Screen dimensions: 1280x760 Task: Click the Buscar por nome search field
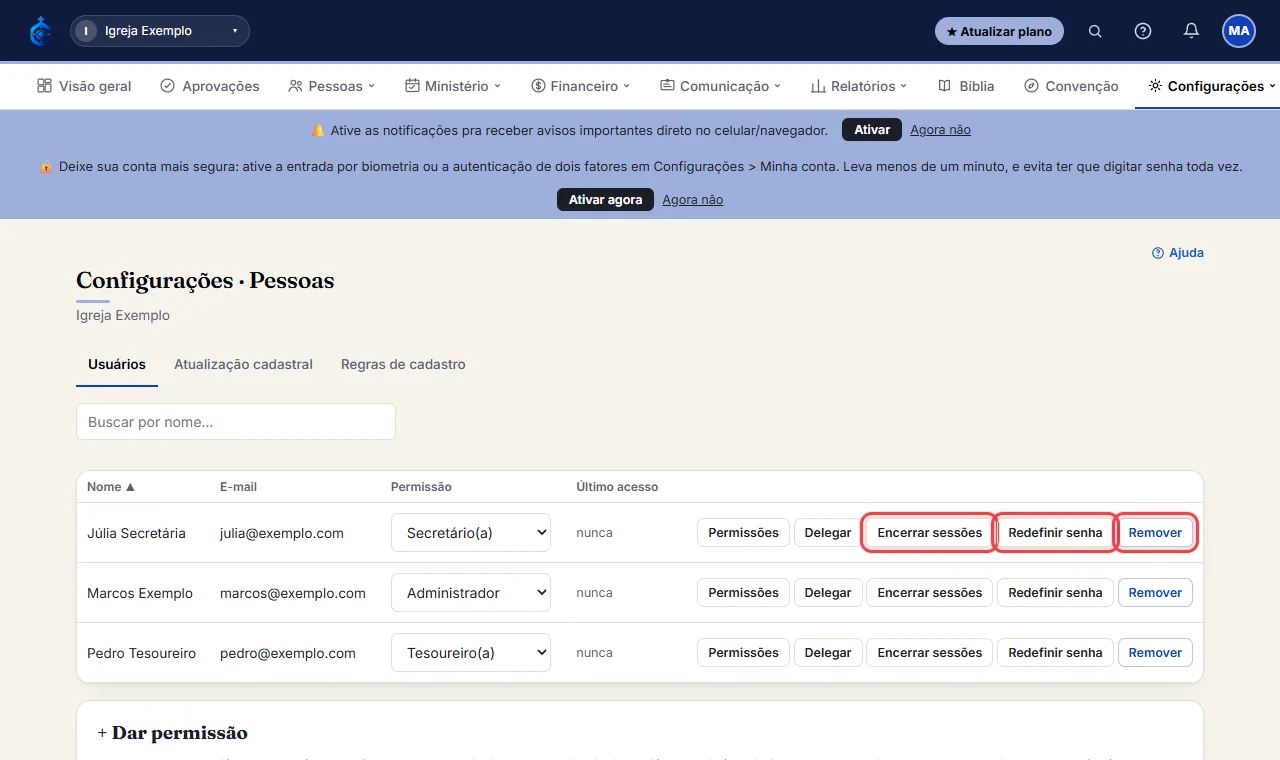pos(236,422)
